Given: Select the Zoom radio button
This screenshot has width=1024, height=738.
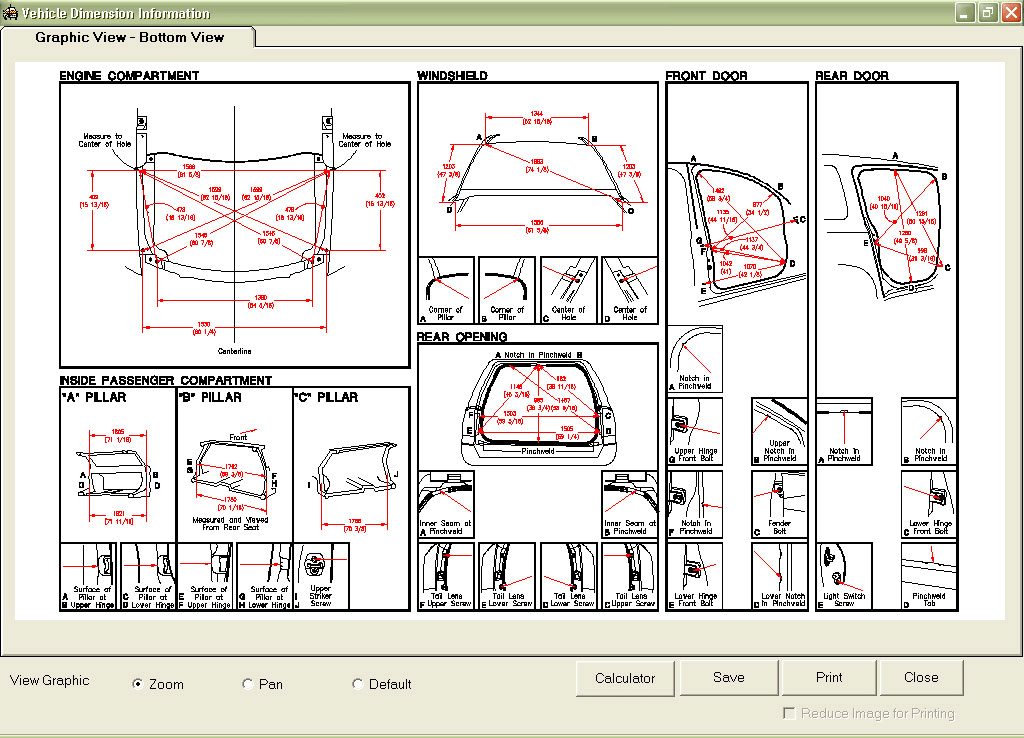Looking at the screenshot, I should (137, 684).
